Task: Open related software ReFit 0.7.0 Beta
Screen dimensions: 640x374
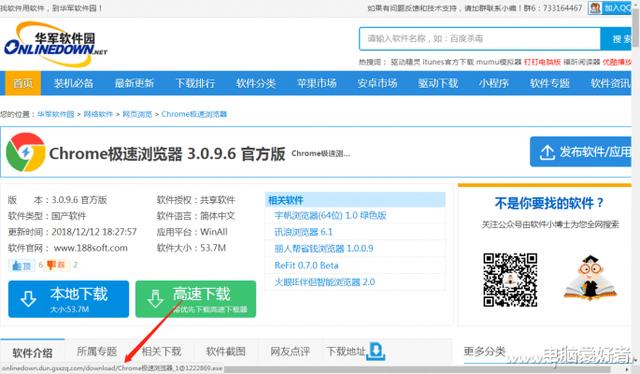Action: pyautogui.click(x=306, y=265)
